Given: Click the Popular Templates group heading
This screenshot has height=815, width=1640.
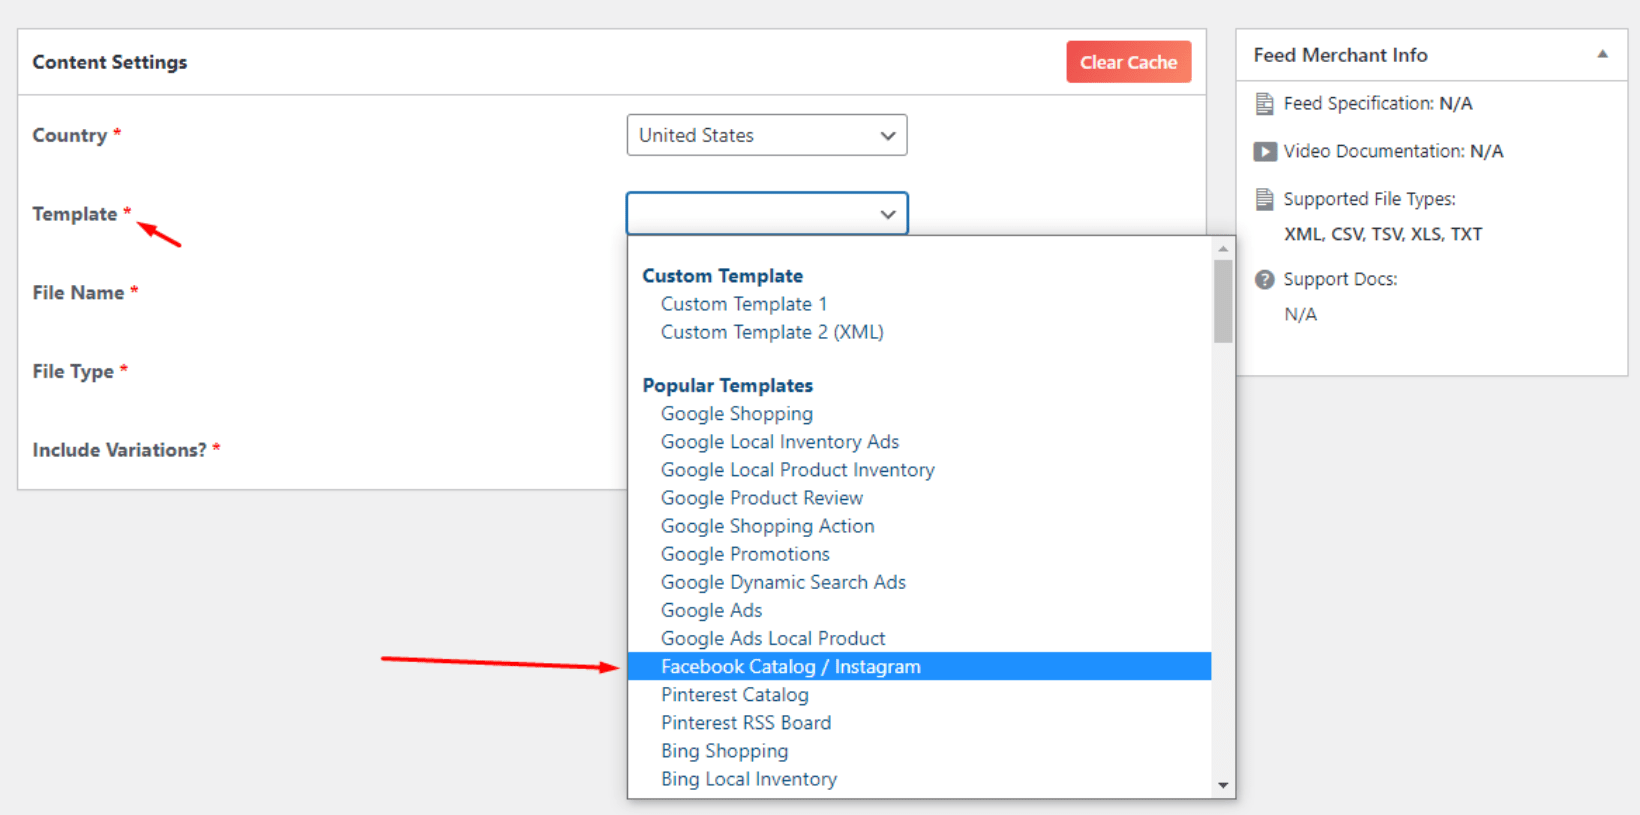Looking at the screenshot, I should 727,386.
